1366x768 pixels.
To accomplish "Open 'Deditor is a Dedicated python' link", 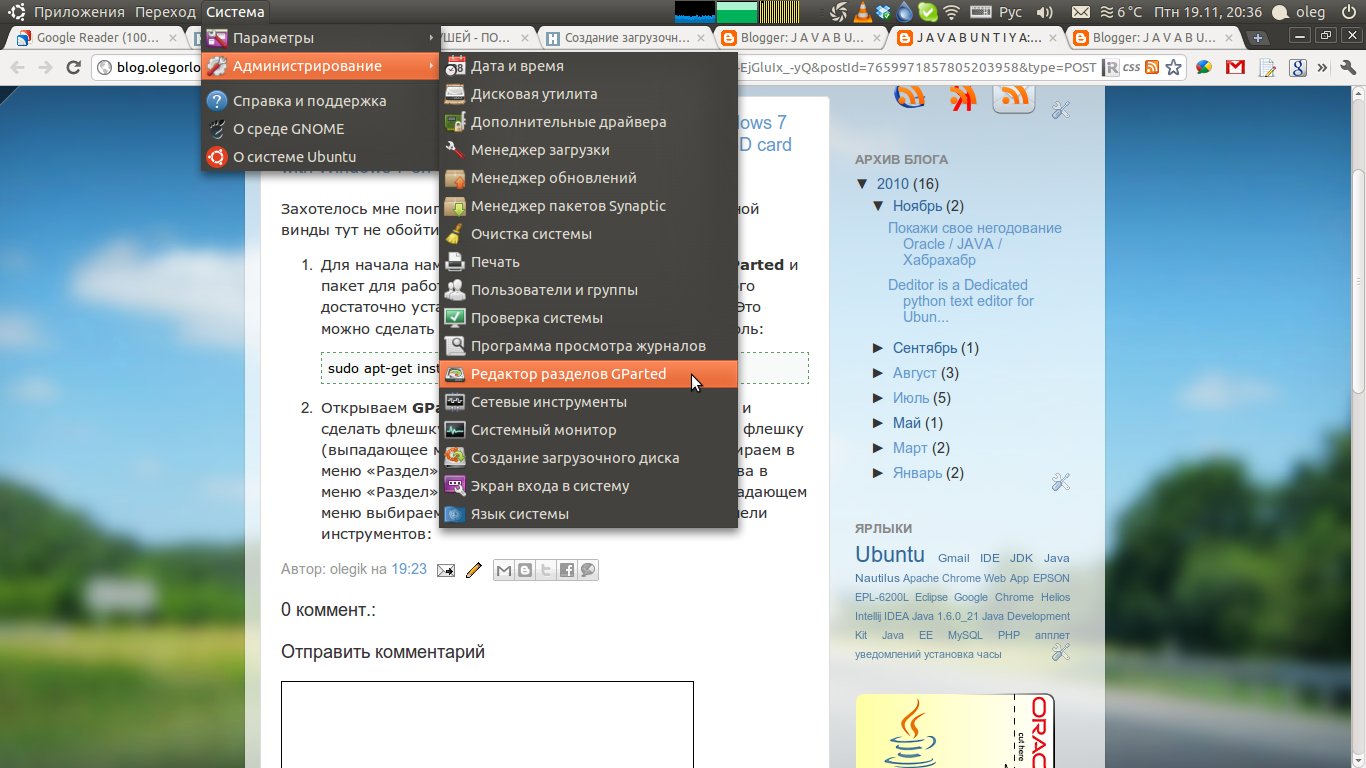I will [961, 301].
